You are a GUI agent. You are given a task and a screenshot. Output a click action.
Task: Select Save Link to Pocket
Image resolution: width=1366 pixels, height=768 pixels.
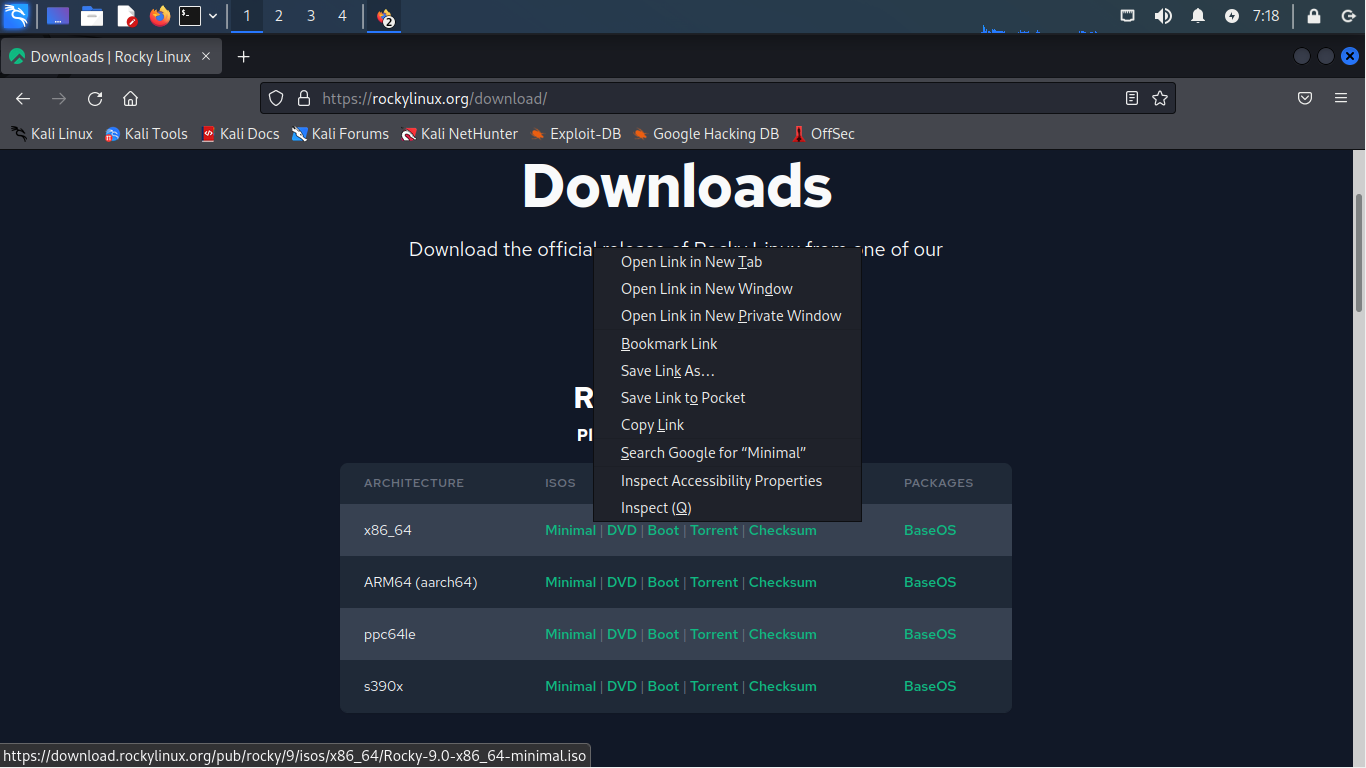[727, 398]
